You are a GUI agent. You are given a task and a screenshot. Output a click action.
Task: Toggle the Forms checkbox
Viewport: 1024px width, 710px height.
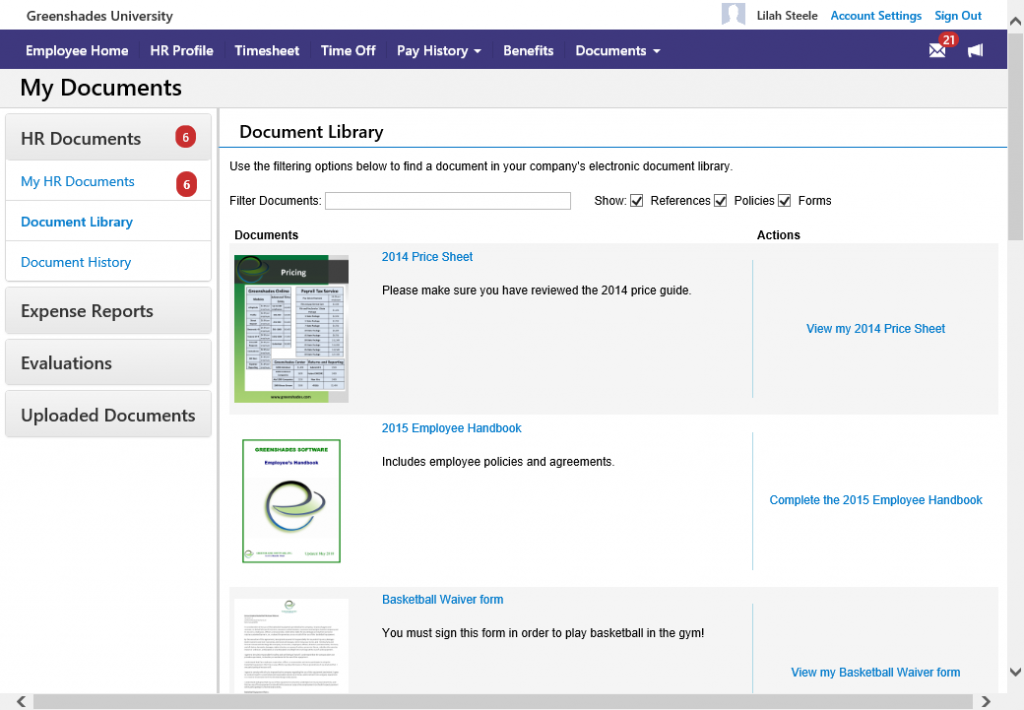(784, 201)
